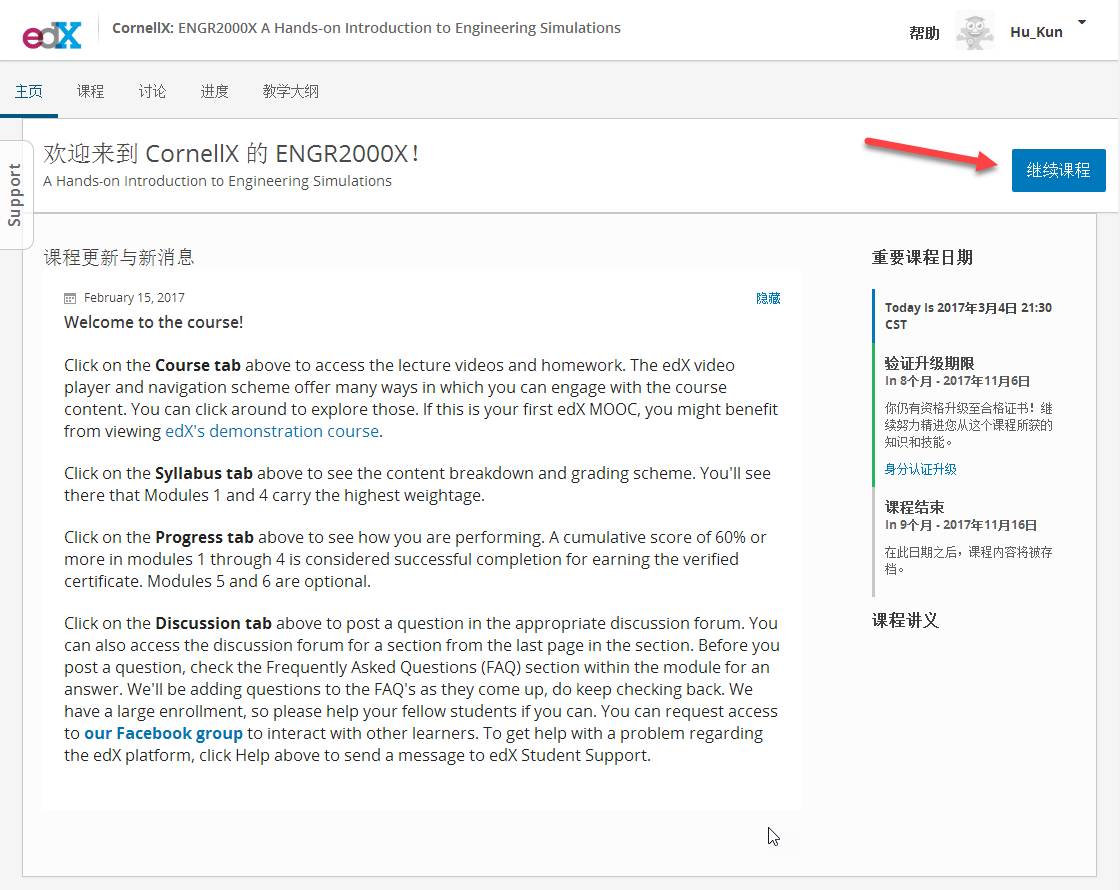
Task: Switch to the 课程 course tab
Action: [90, 91]
